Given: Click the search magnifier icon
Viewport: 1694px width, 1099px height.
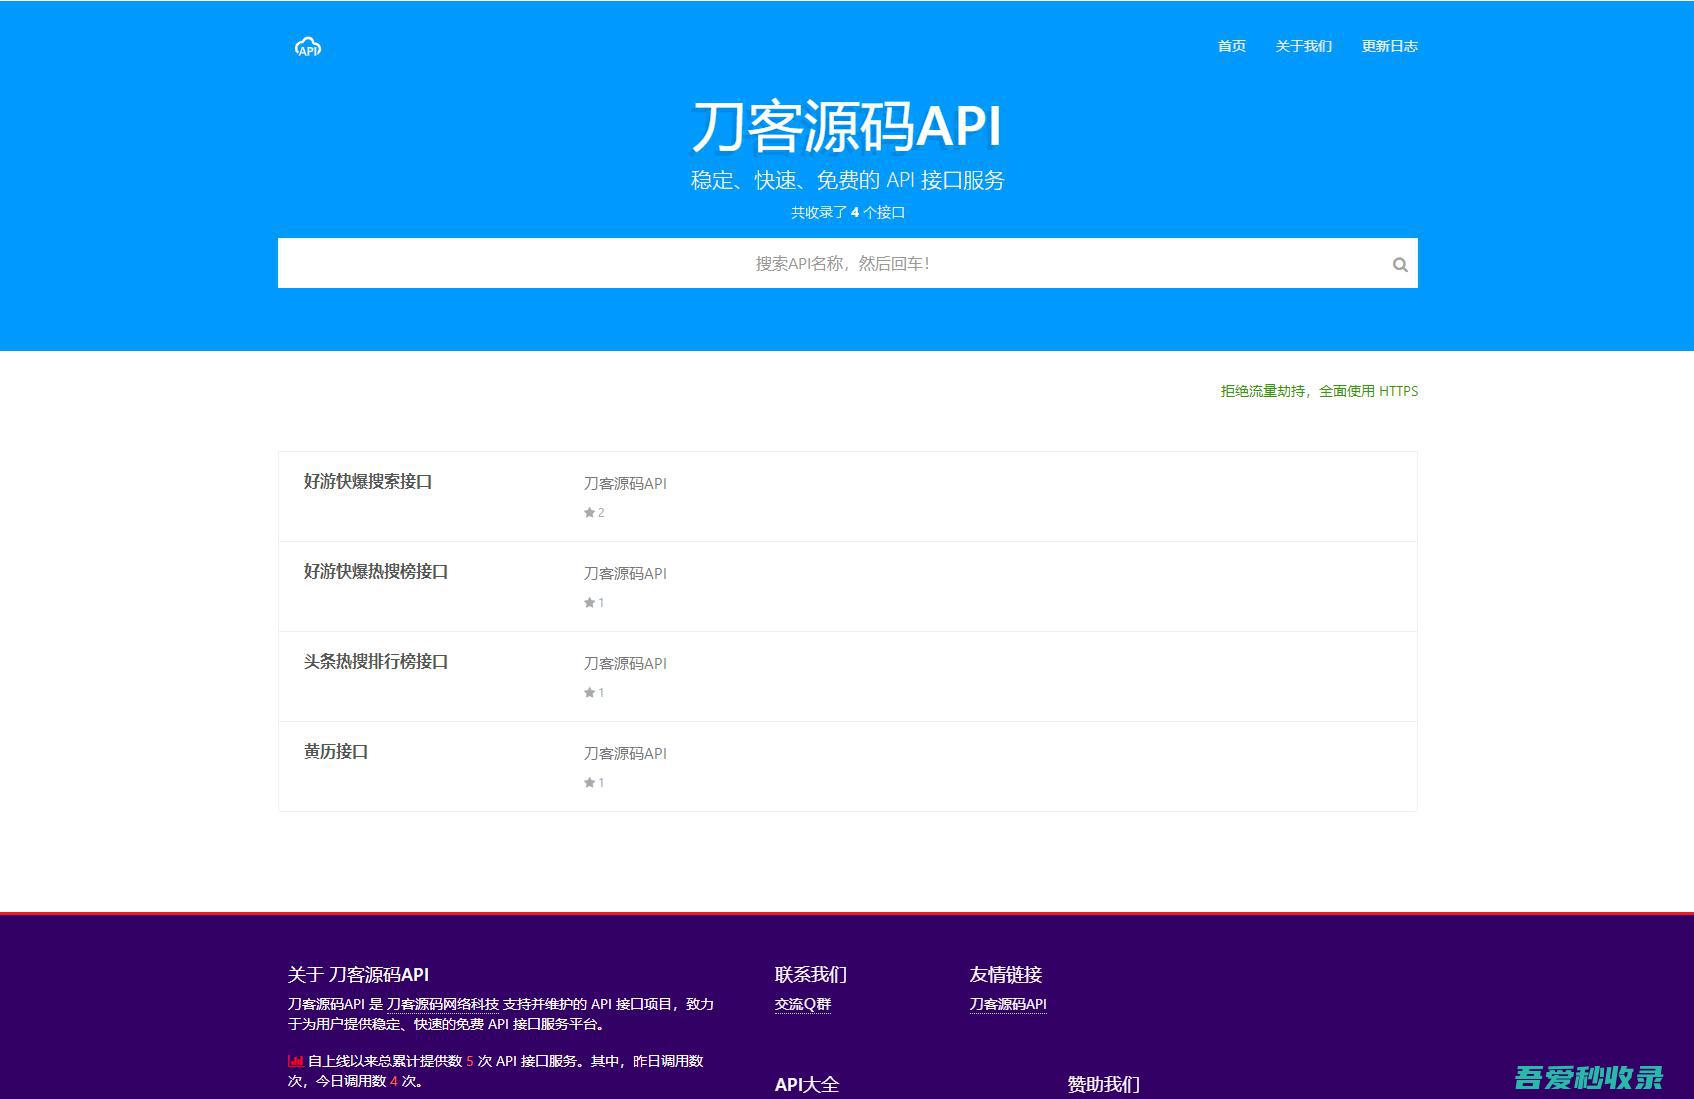Looking at the screenshot, I should (1400, 264).
